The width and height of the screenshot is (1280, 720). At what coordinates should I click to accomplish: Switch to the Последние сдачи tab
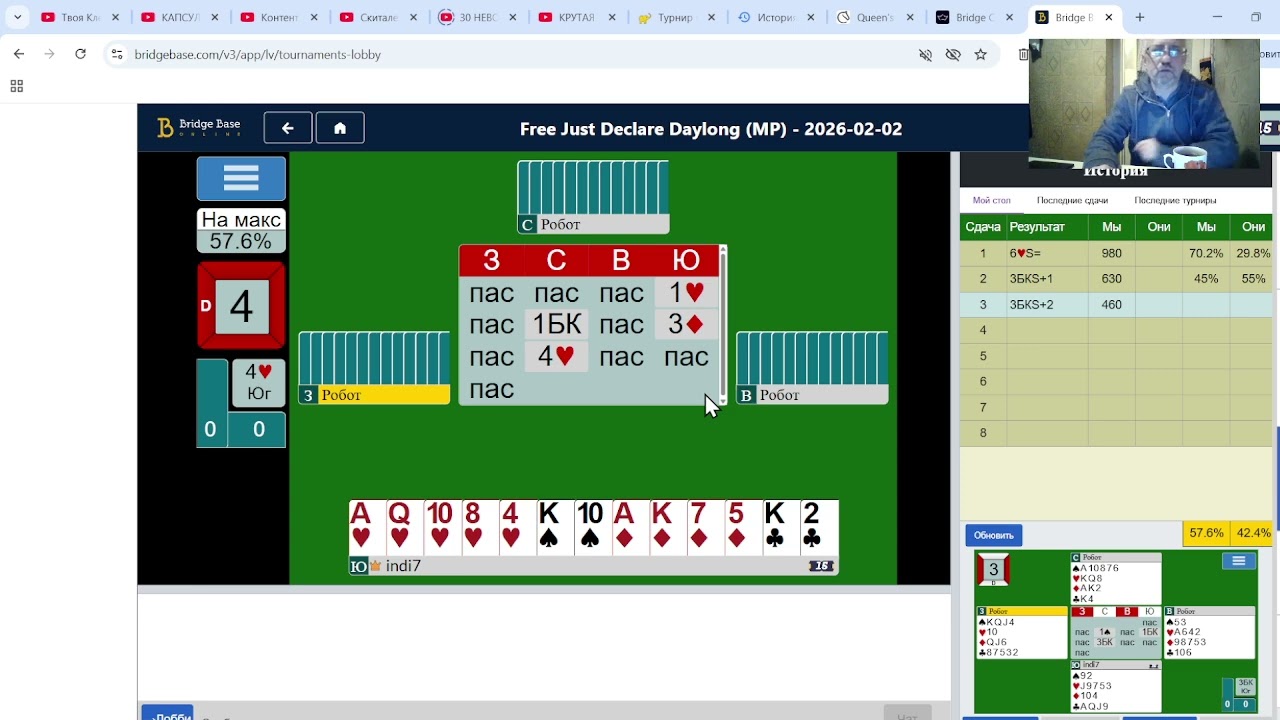point(1072,200)
